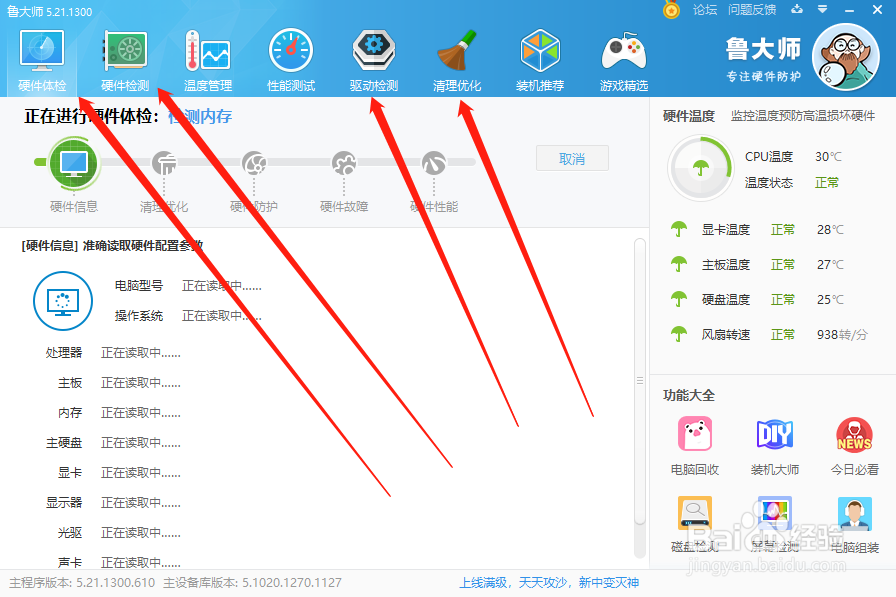This screenshot has width=896, height=597.
Task: Click the 显卡温度 28℃ value
Action: 830,230
